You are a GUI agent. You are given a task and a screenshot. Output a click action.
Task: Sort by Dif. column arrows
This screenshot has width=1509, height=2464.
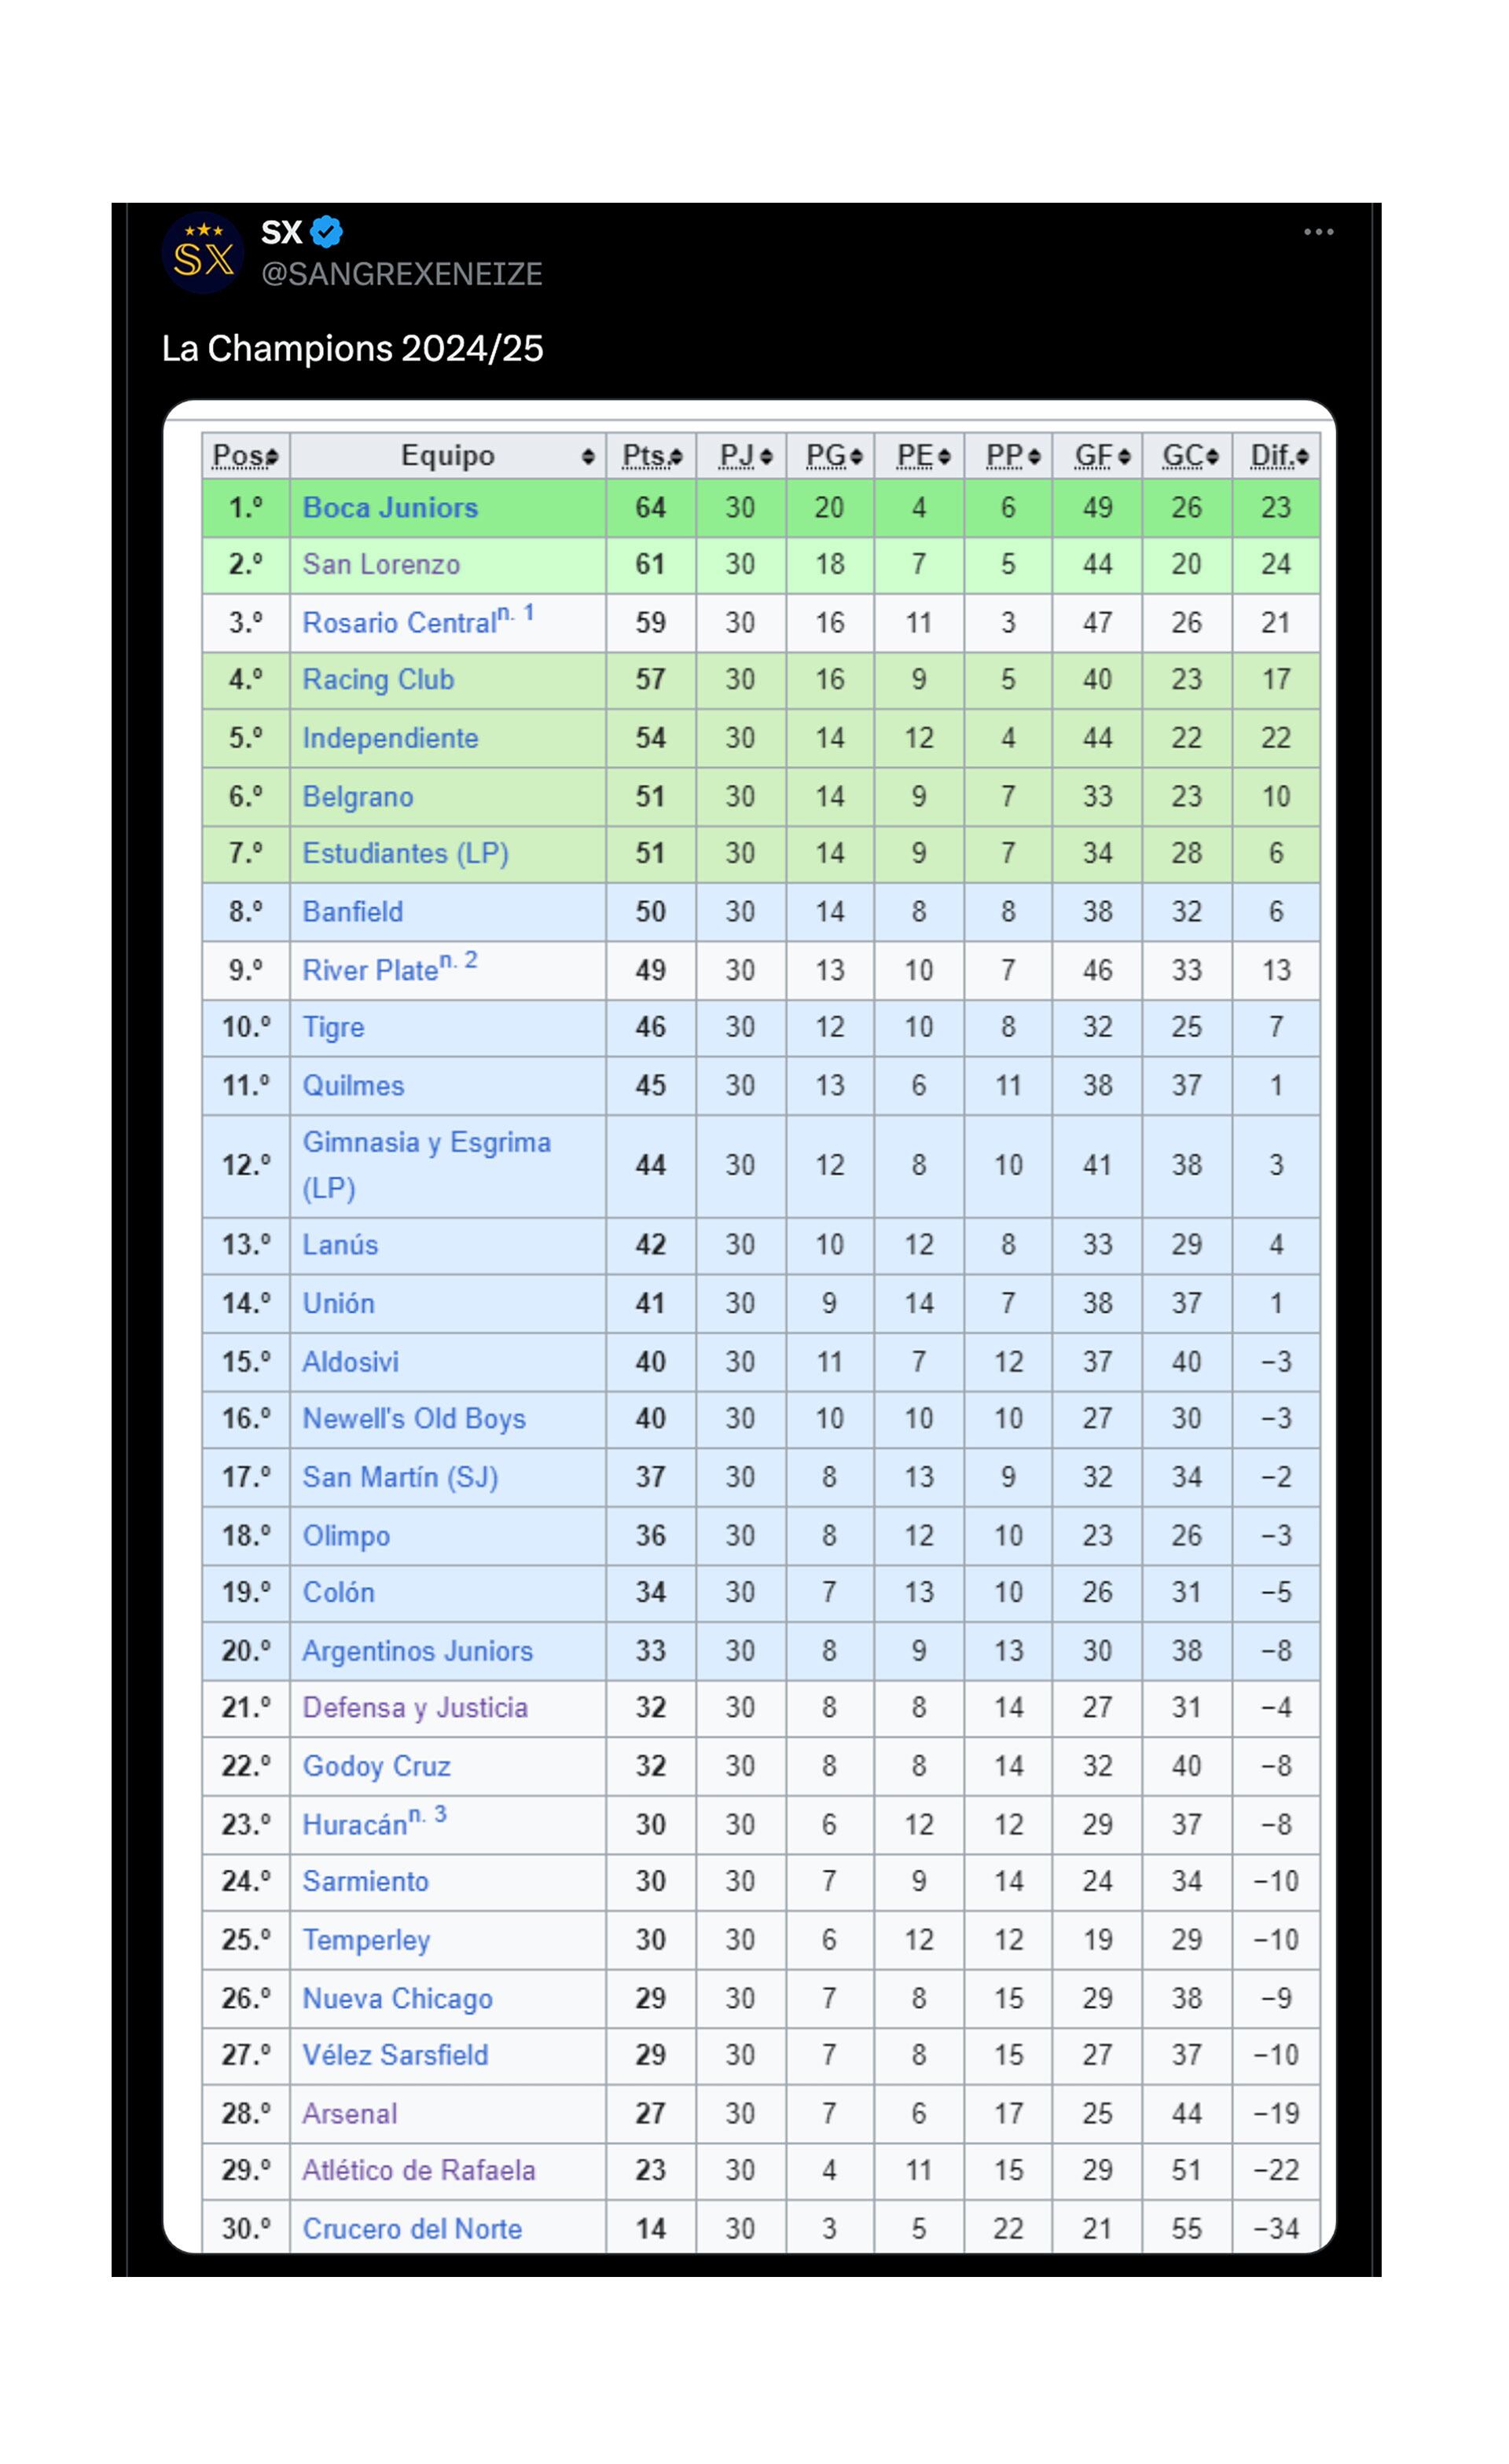click(1302, 457)
